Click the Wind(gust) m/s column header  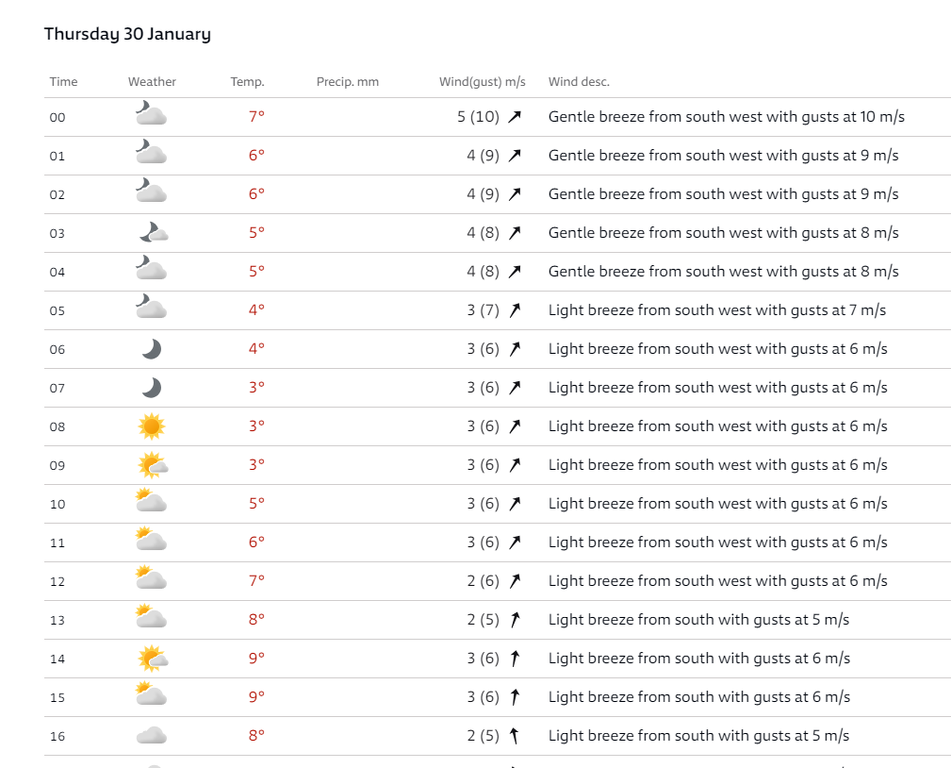coord(482,82)
